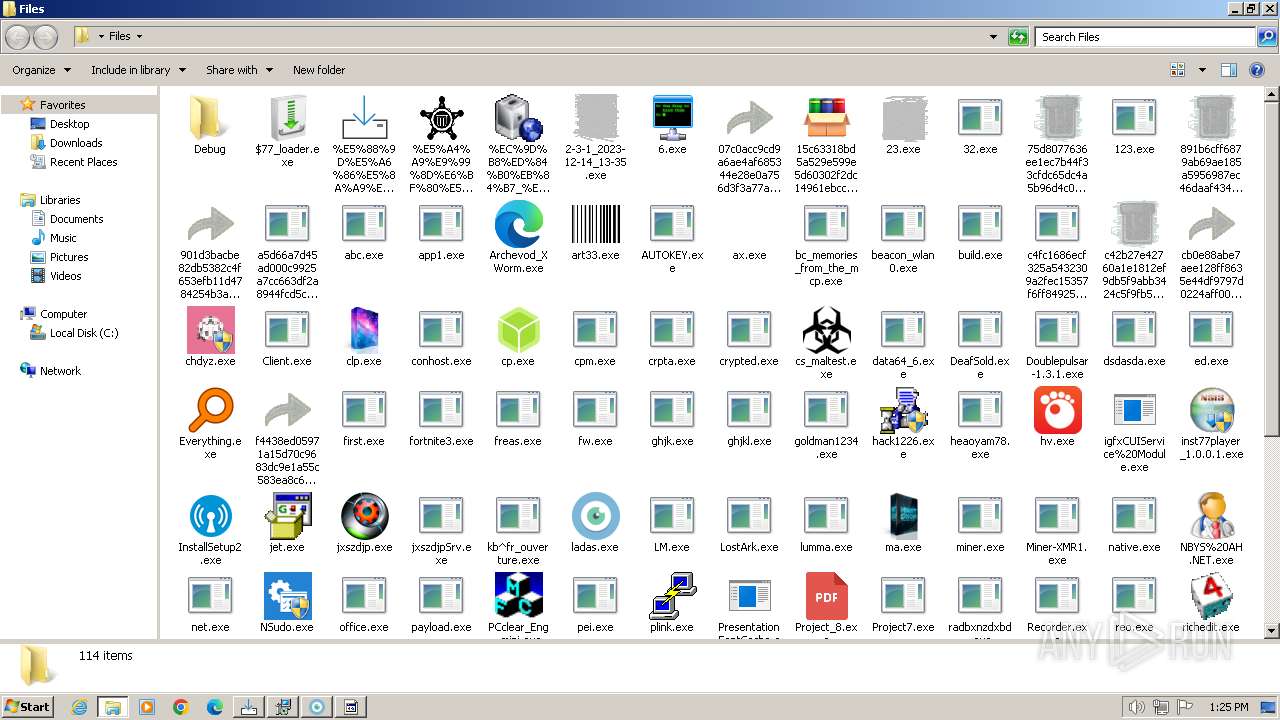Viewport: 1280px width, 720px height.
Task: Launch Internet Explorer from taskbar
Action: click(x=79, y=707)
